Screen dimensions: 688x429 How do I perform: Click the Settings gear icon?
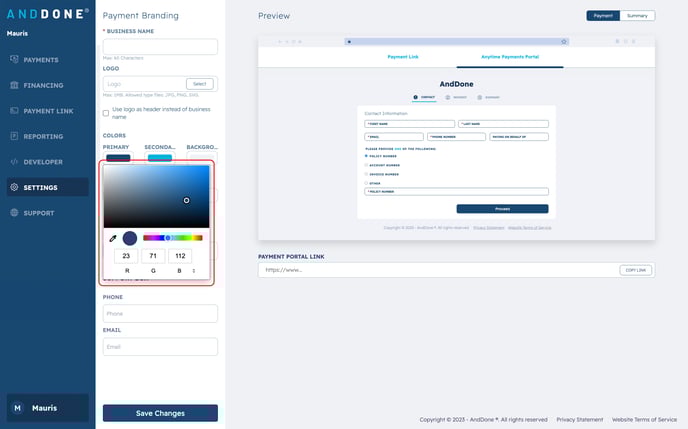click(x=14, y=187)
